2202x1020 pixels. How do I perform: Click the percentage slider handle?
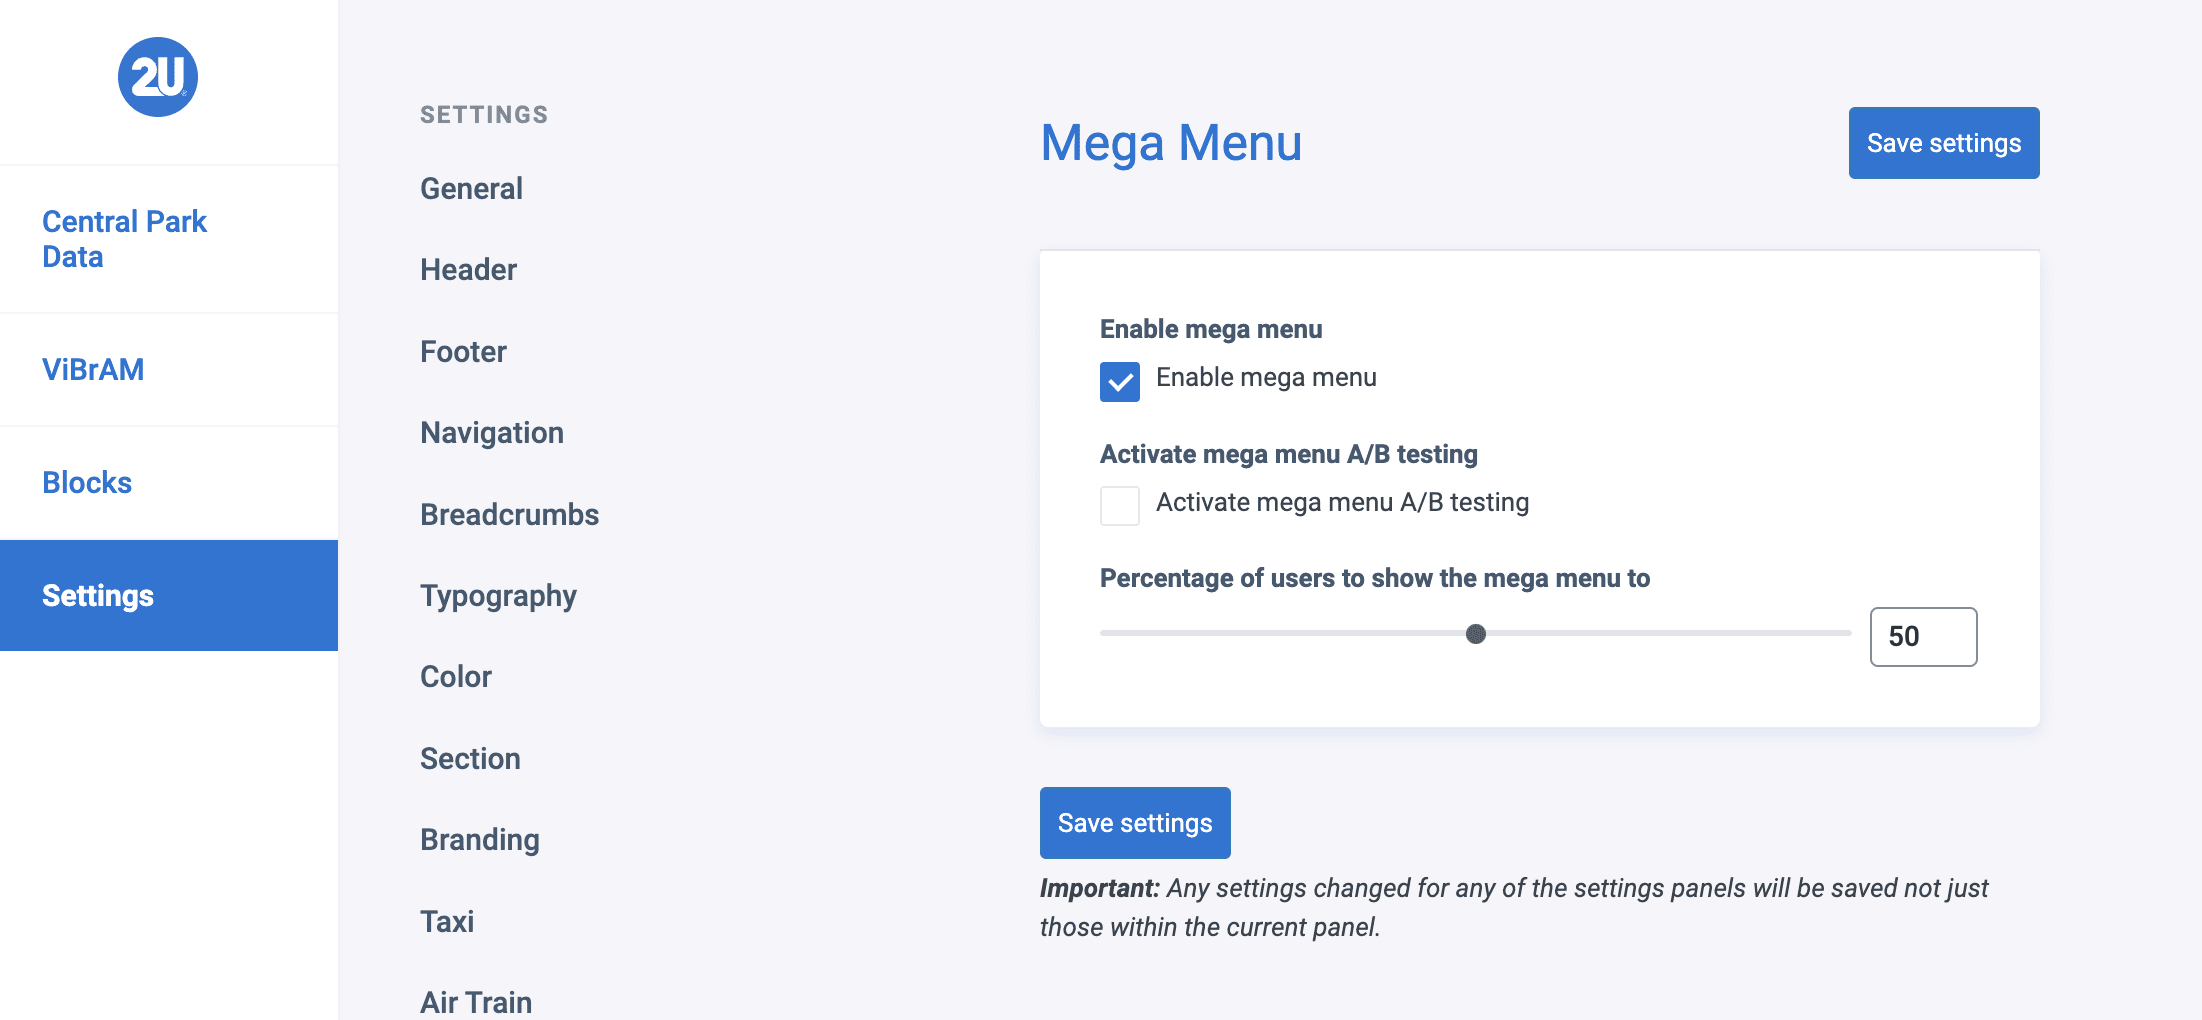click(x=1476, y=634)
